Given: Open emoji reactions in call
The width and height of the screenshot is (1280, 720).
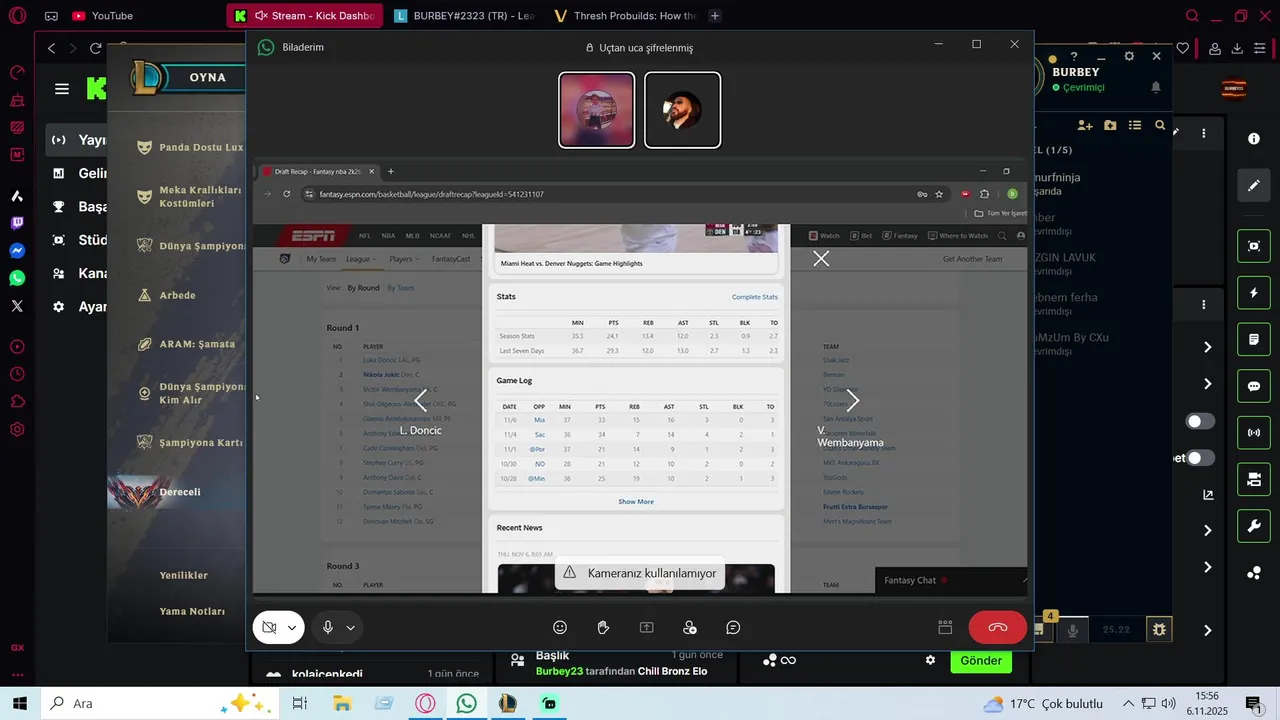Looking at the screenshot, I should click(x=560, y=628).
